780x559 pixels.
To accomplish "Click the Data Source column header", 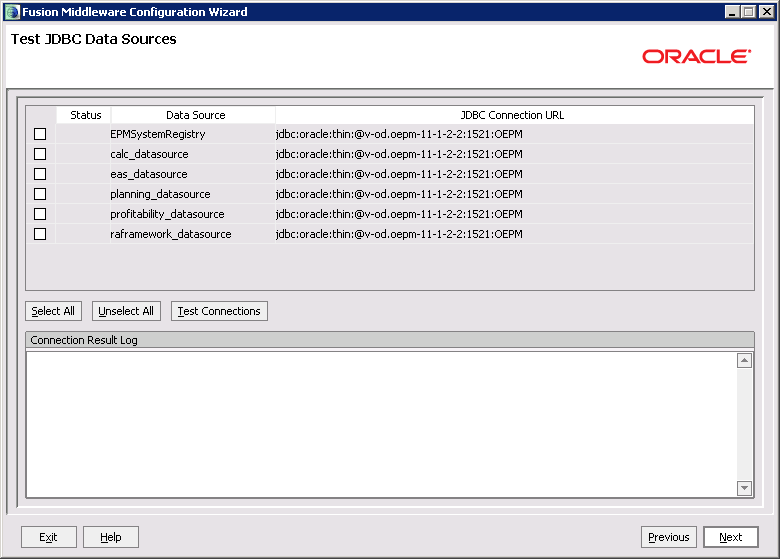I will click(x=193, y=115).
